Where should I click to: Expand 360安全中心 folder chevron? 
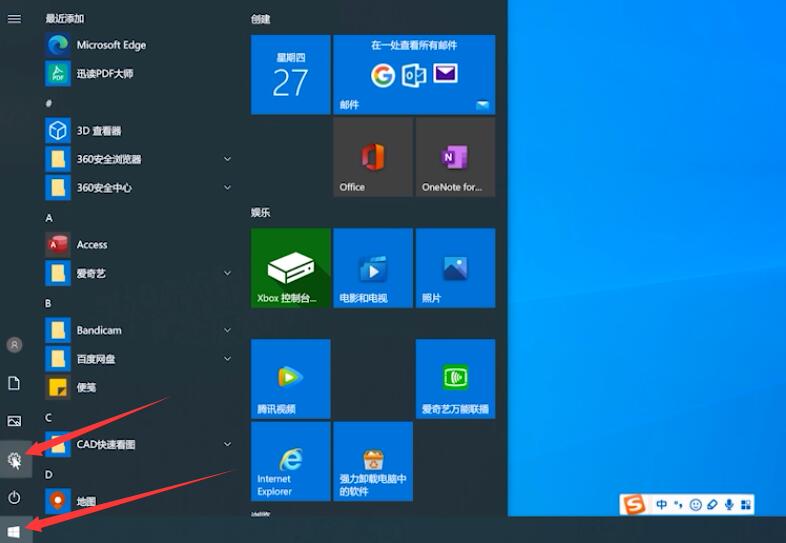click(227, 188)
